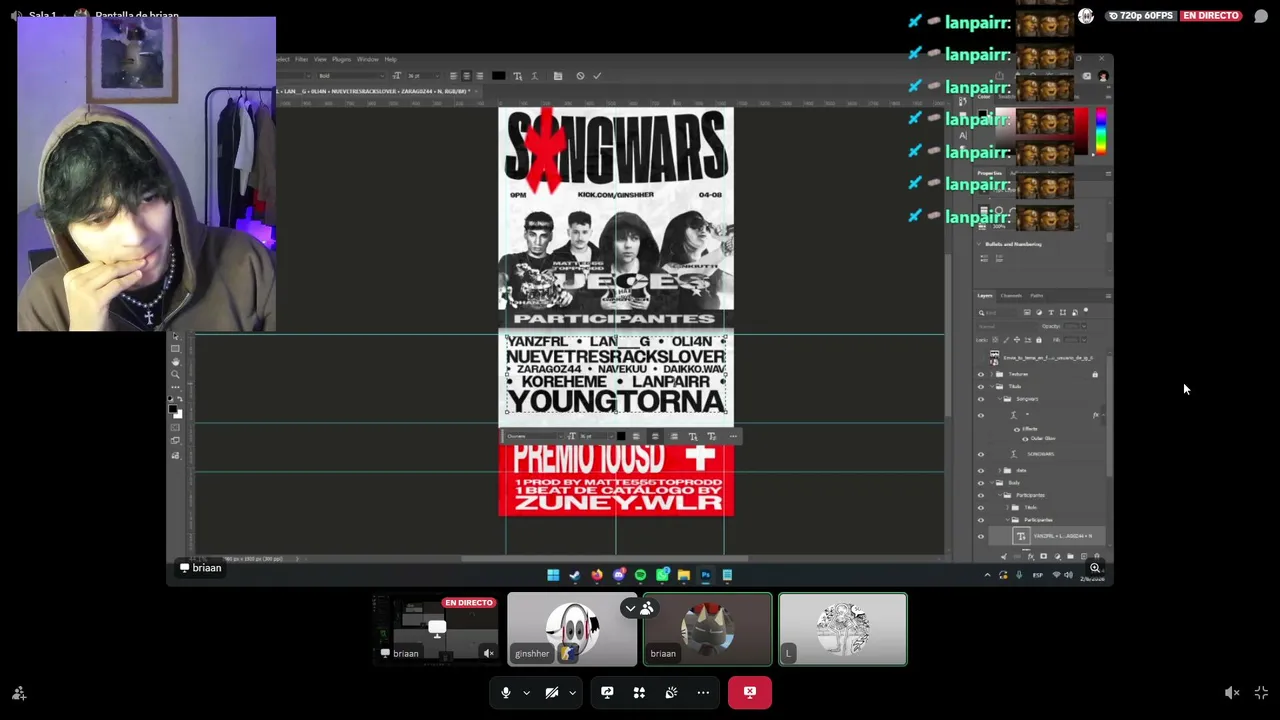Open Firefox from the taskbar
Screen dimensions: 1280x720
pos(597,575)
